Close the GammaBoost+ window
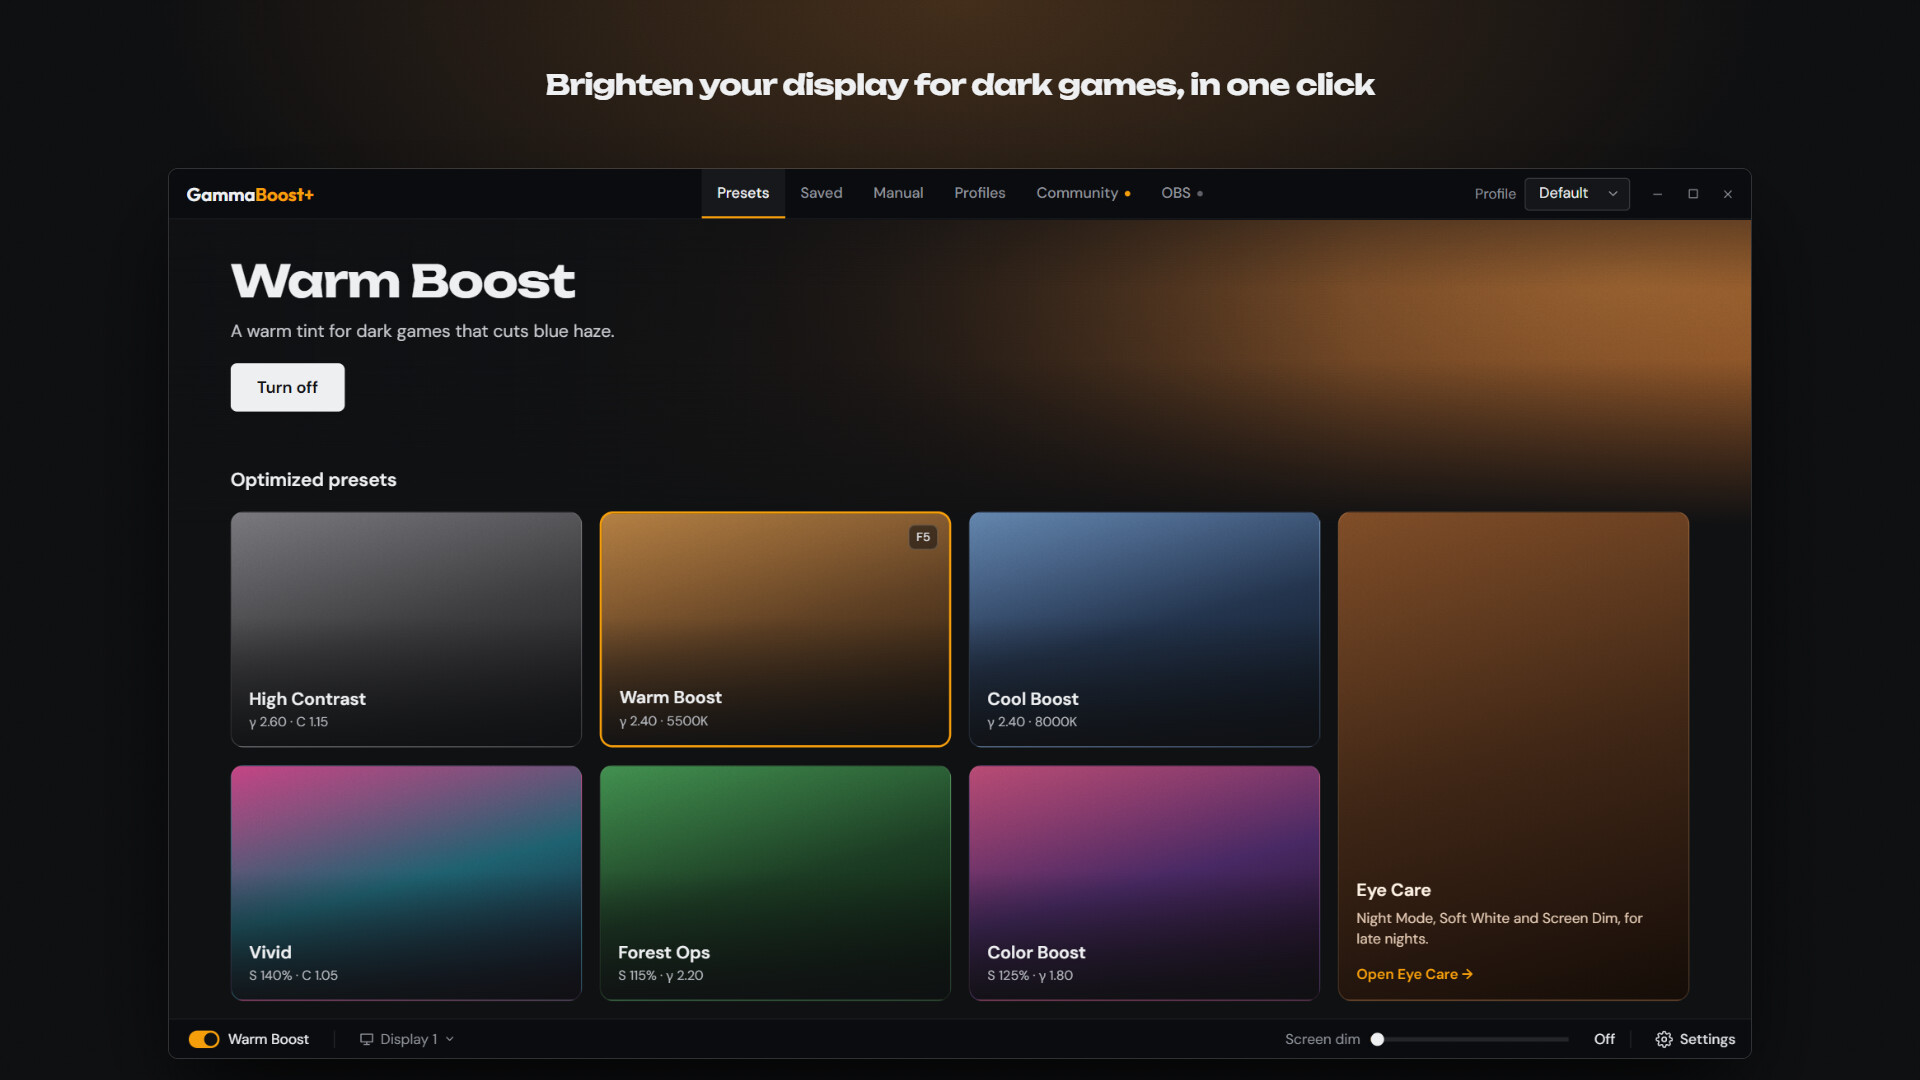1920x1080 pixels. [1728, 194]
